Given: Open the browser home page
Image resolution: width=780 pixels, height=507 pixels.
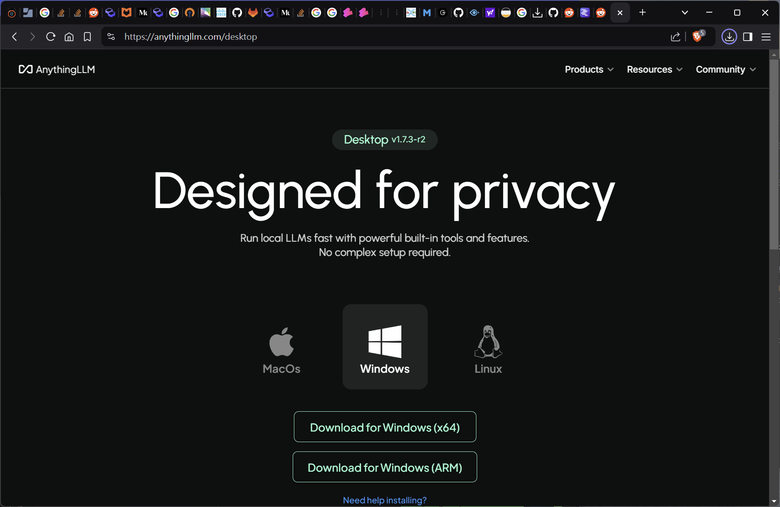Looking at the screenshot, I should tap(69, 37).
